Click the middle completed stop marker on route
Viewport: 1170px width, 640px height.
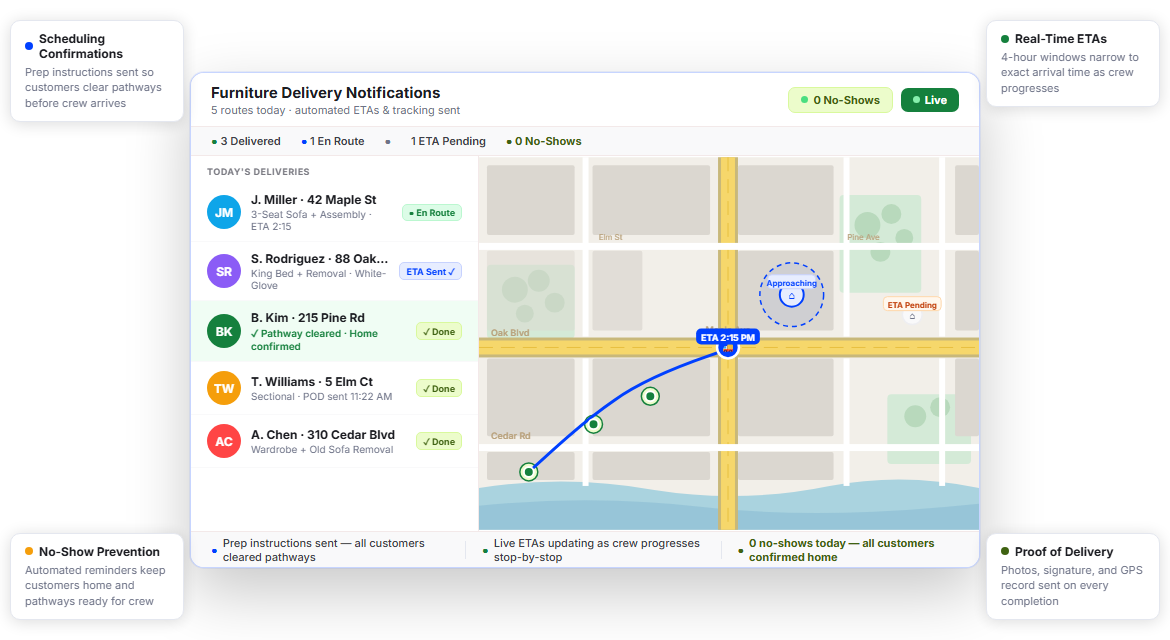point(593,424)
